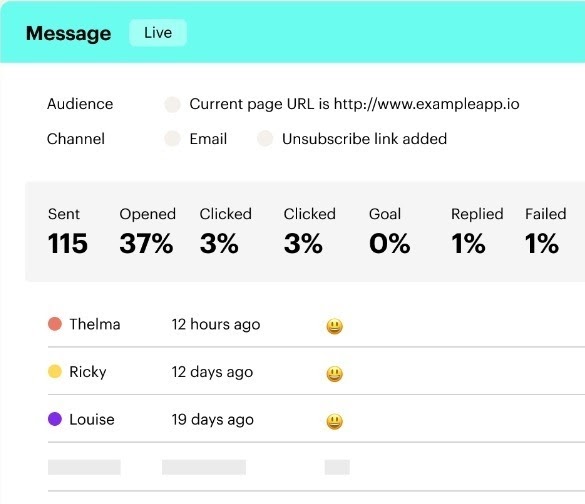Click the round icon beside Audience rule
585x504 pixels.
[172, 104]
